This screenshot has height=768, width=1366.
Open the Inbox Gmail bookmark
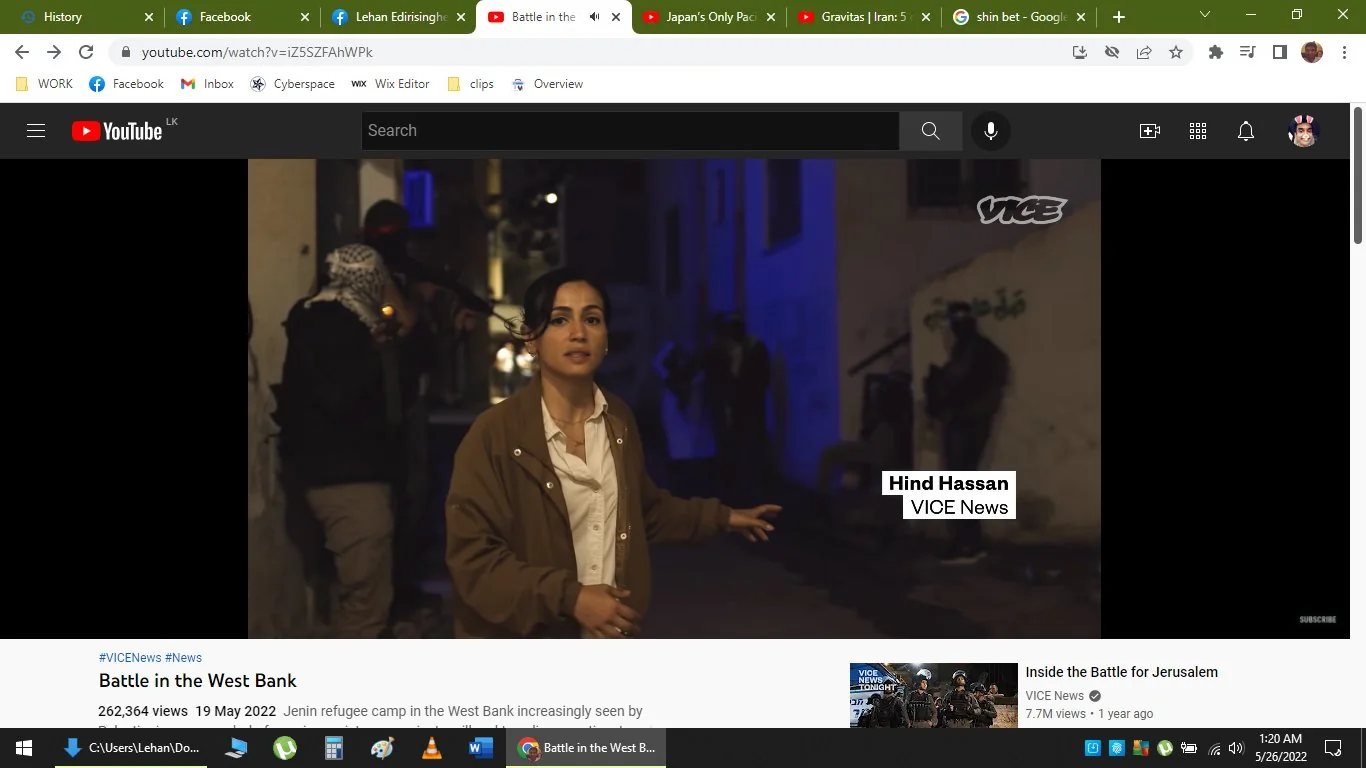tap(207, 84)
